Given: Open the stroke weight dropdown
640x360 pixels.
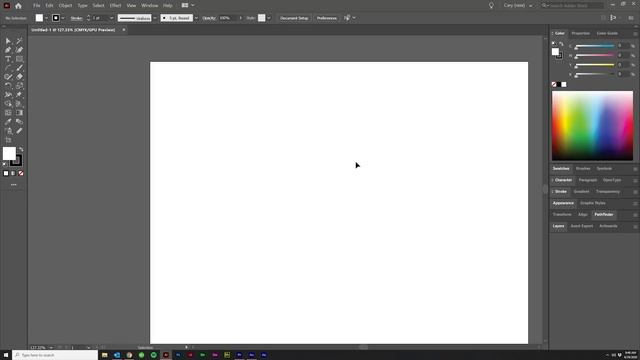Looking at the screenshot, I should (x=111, y=18).
